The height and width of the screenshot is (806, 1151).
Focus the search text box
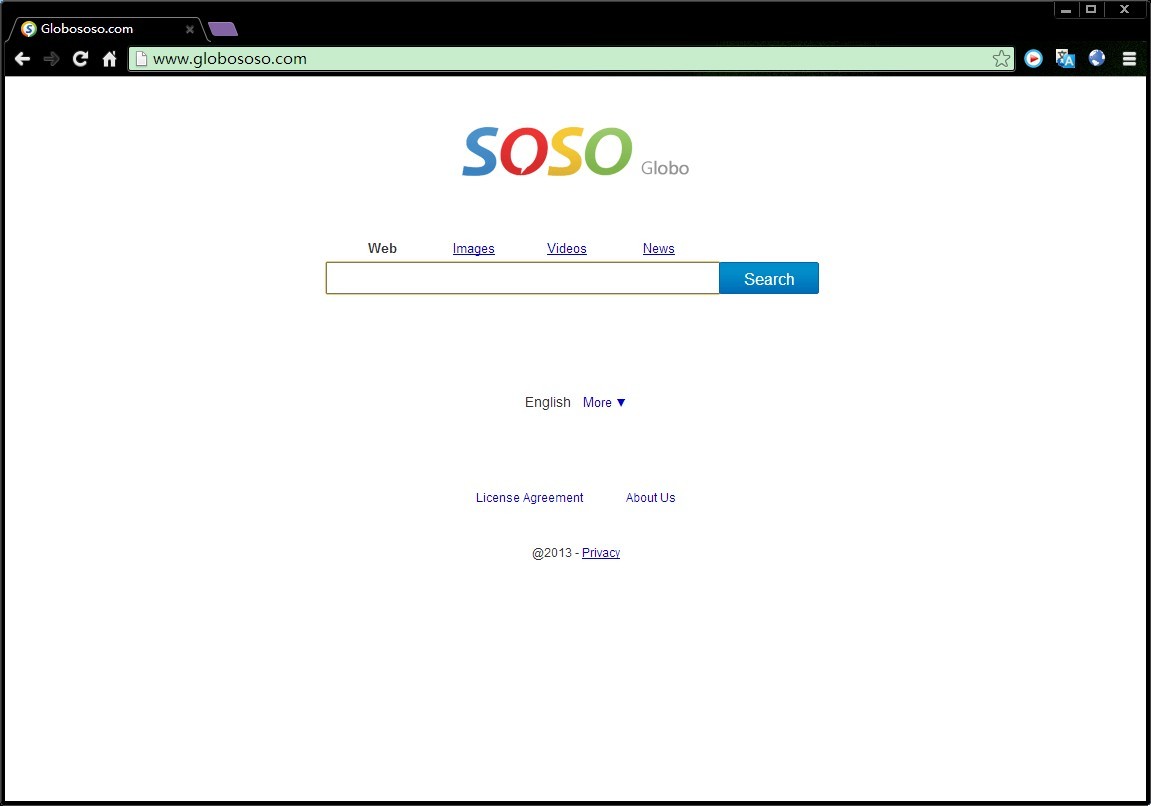pyautogui.click(x=523, y=278)
